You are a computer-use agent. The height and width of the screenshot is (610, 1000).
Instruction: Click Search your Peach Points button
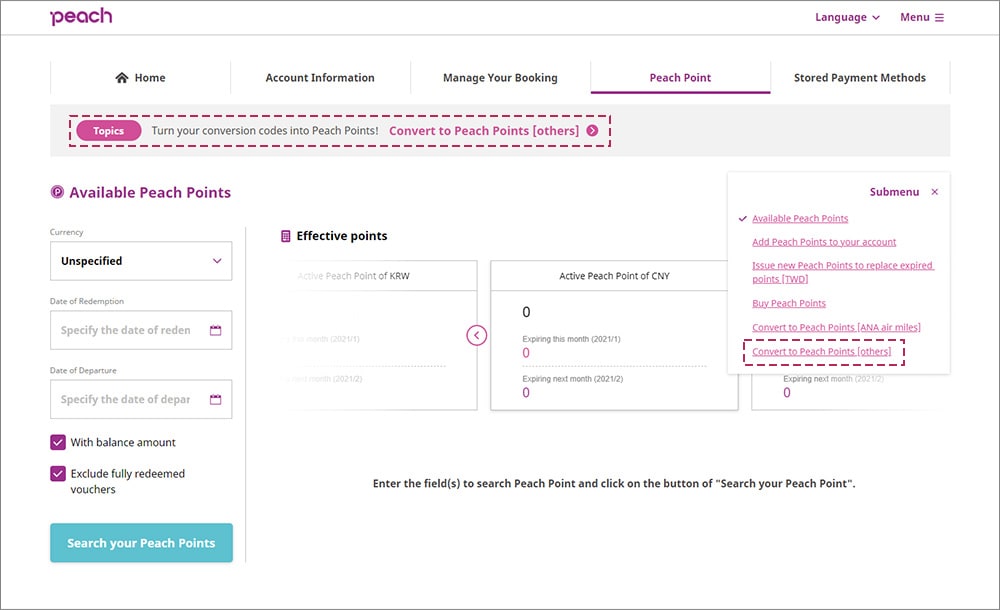point(142,543)
